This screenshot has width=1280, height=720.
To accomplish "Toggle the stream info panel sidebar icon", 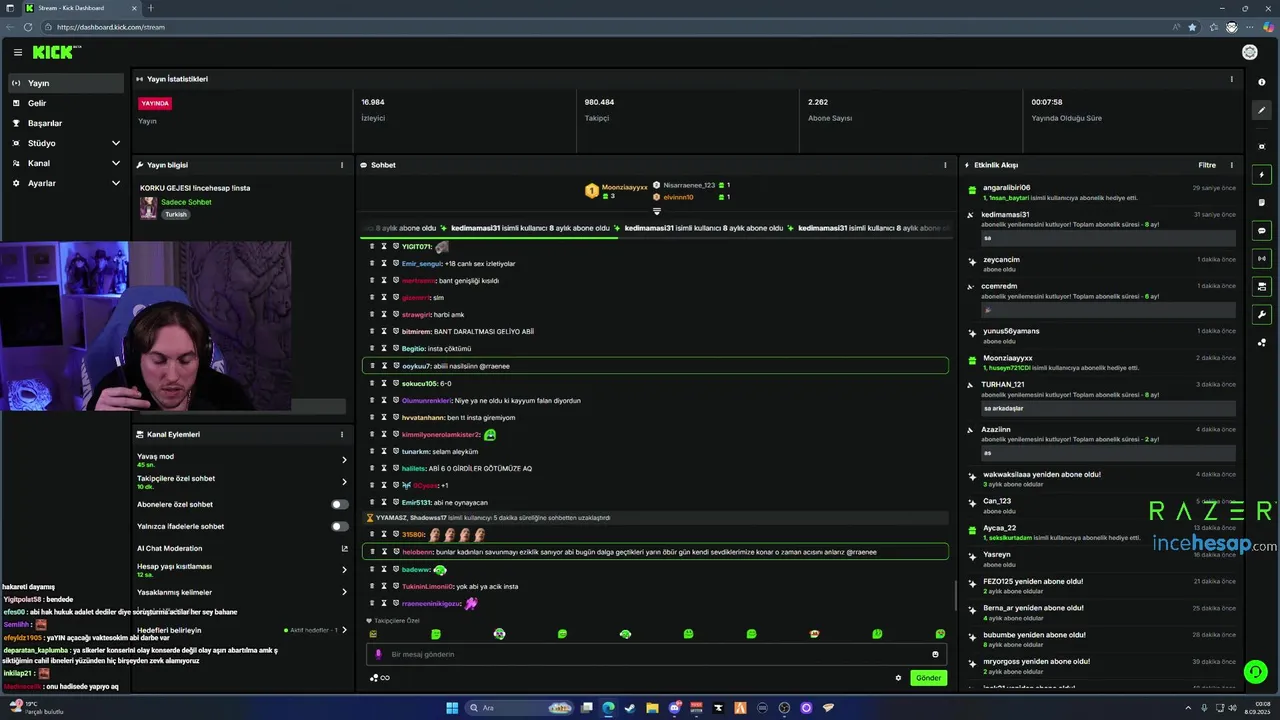I will pyautogui.click(x=1262, y=286).
